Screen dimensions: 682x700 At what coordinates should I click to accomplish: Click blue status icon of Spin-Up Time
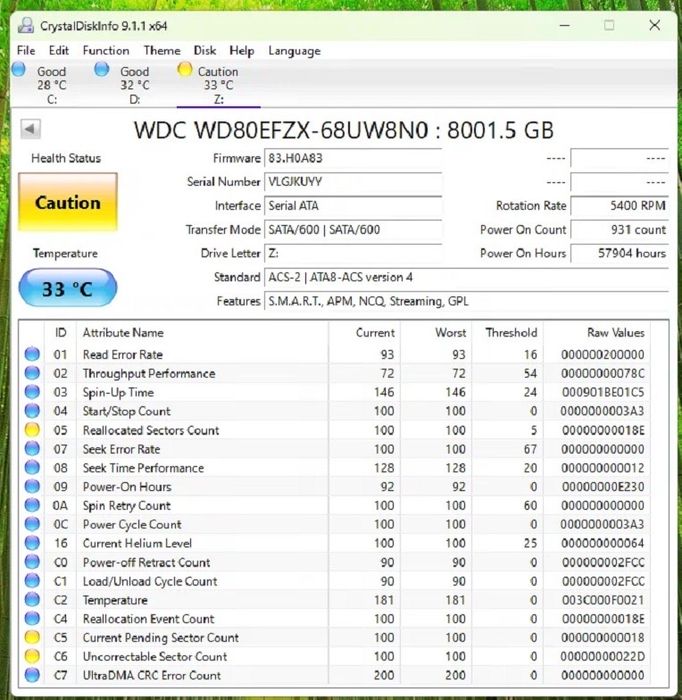click(32, 392)
